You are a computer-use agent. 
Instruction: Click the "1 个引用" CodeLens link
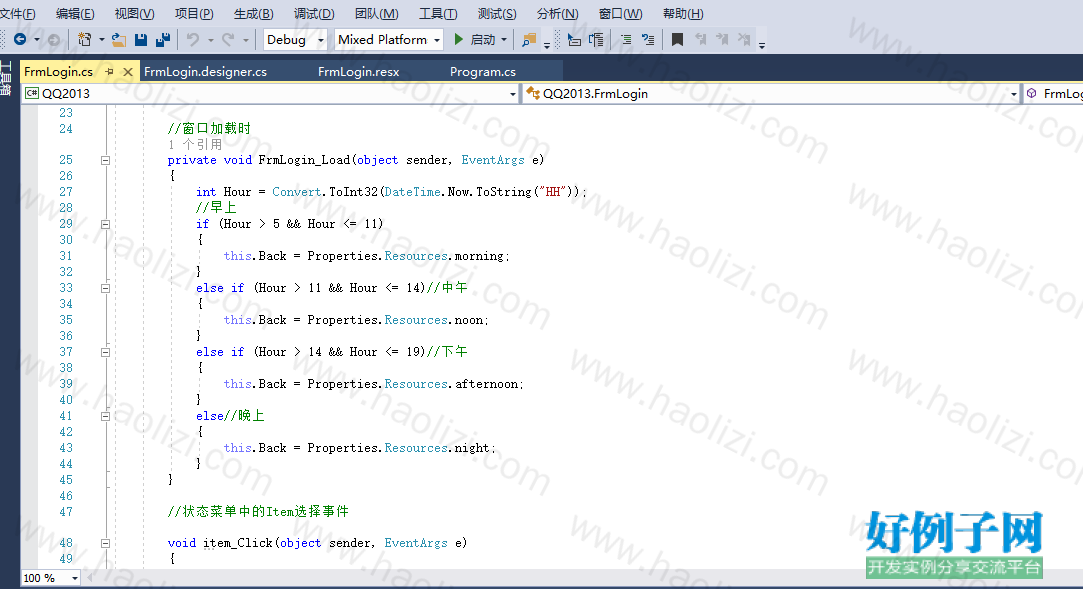pos(195,144)
